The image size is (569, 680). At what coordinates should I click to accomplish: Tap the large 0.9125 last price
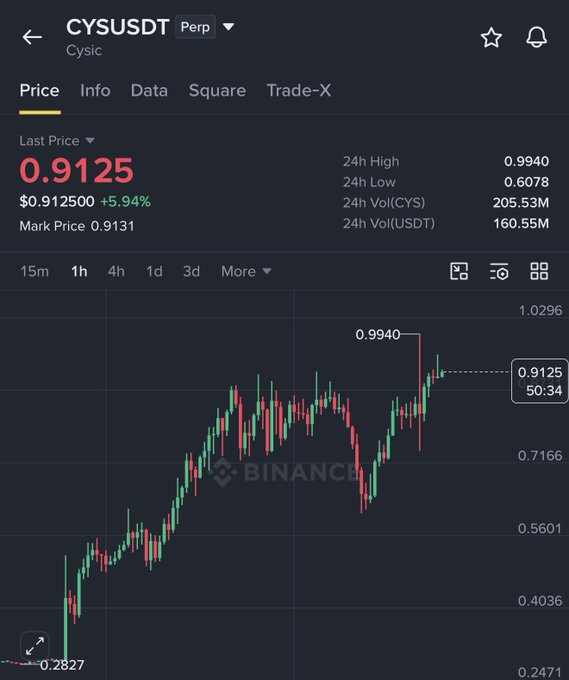77,170
